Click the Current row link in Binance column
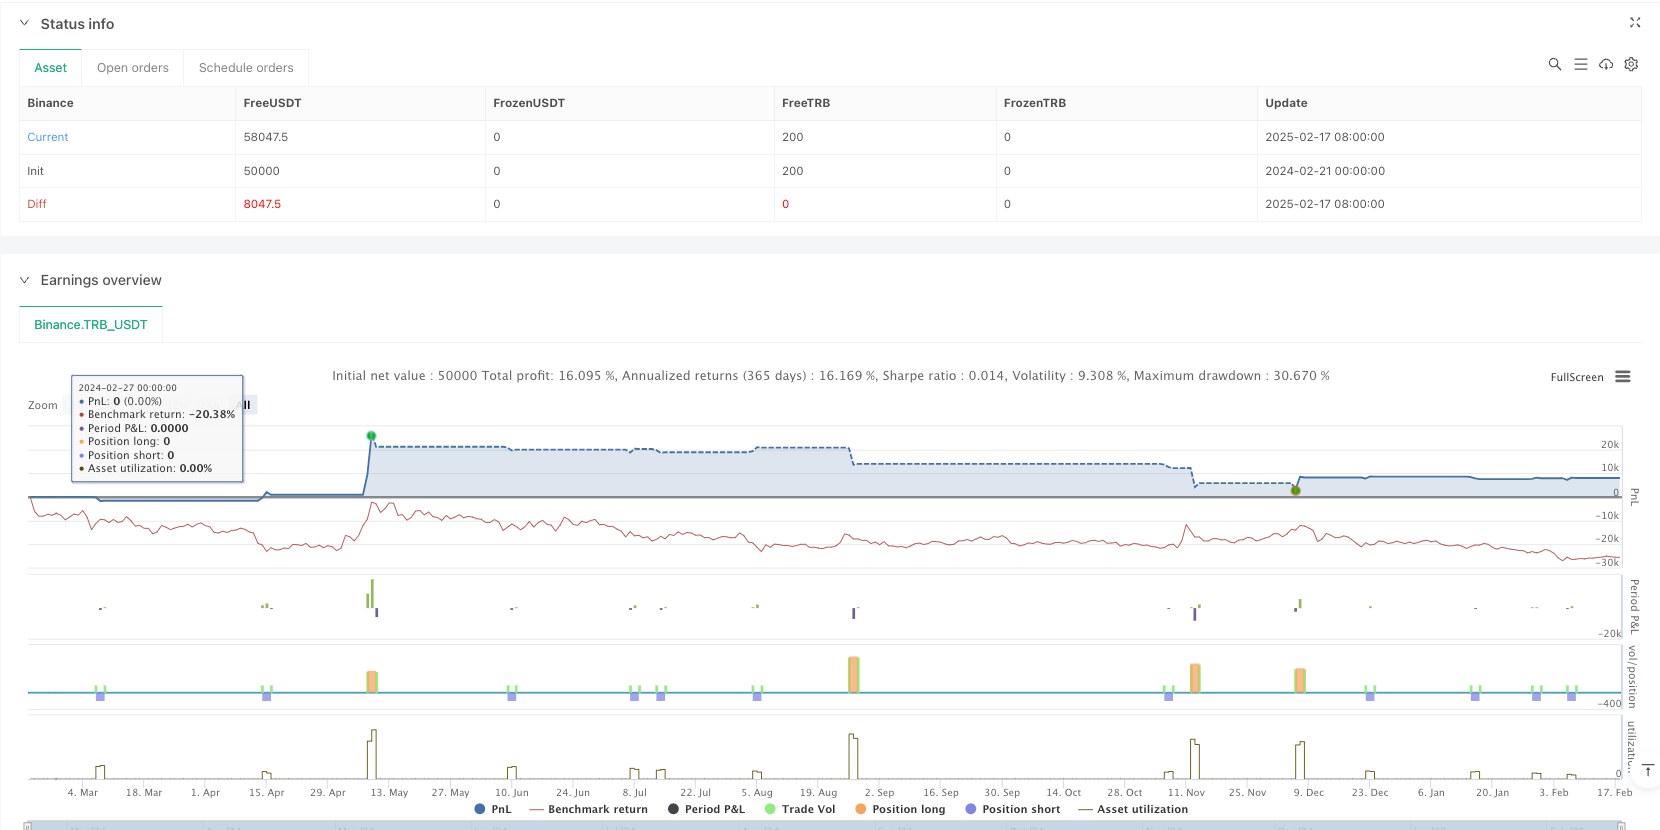The height and width of the screenshot is (830, 1660). pos(48,137)
